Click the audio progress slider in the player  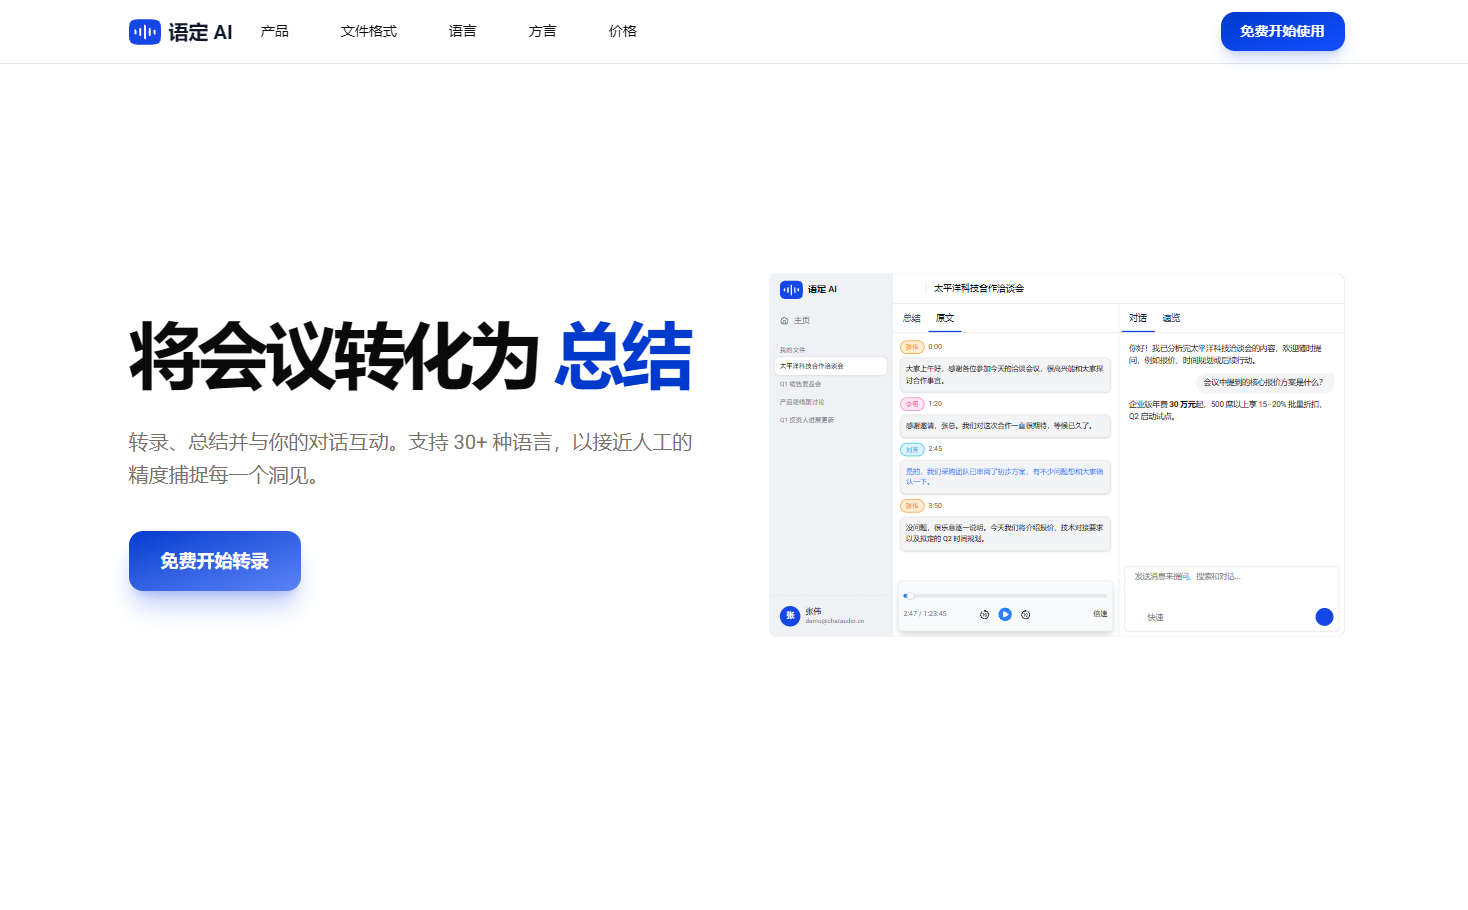click(1005, 596)
